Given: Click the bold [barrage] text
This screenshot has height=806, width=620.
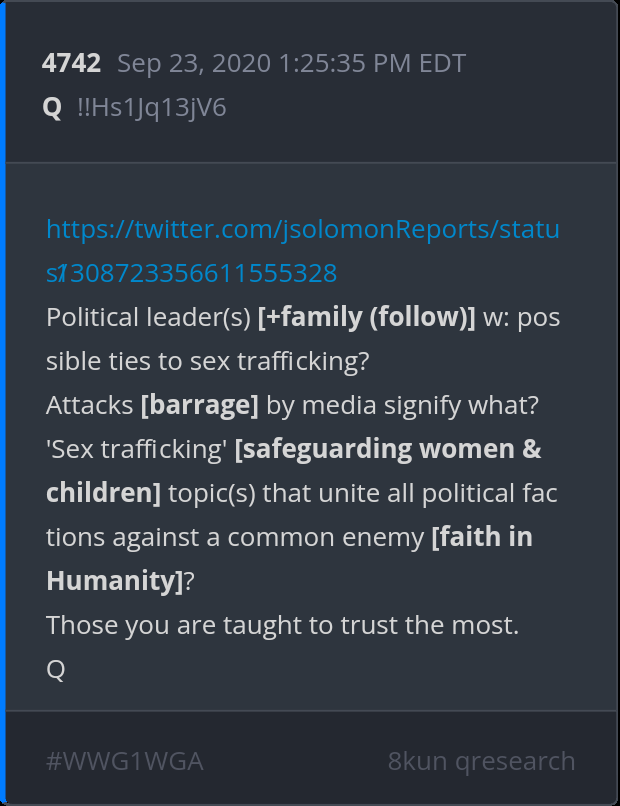Looking at the screenshot, I should click(x=200, y=405).
